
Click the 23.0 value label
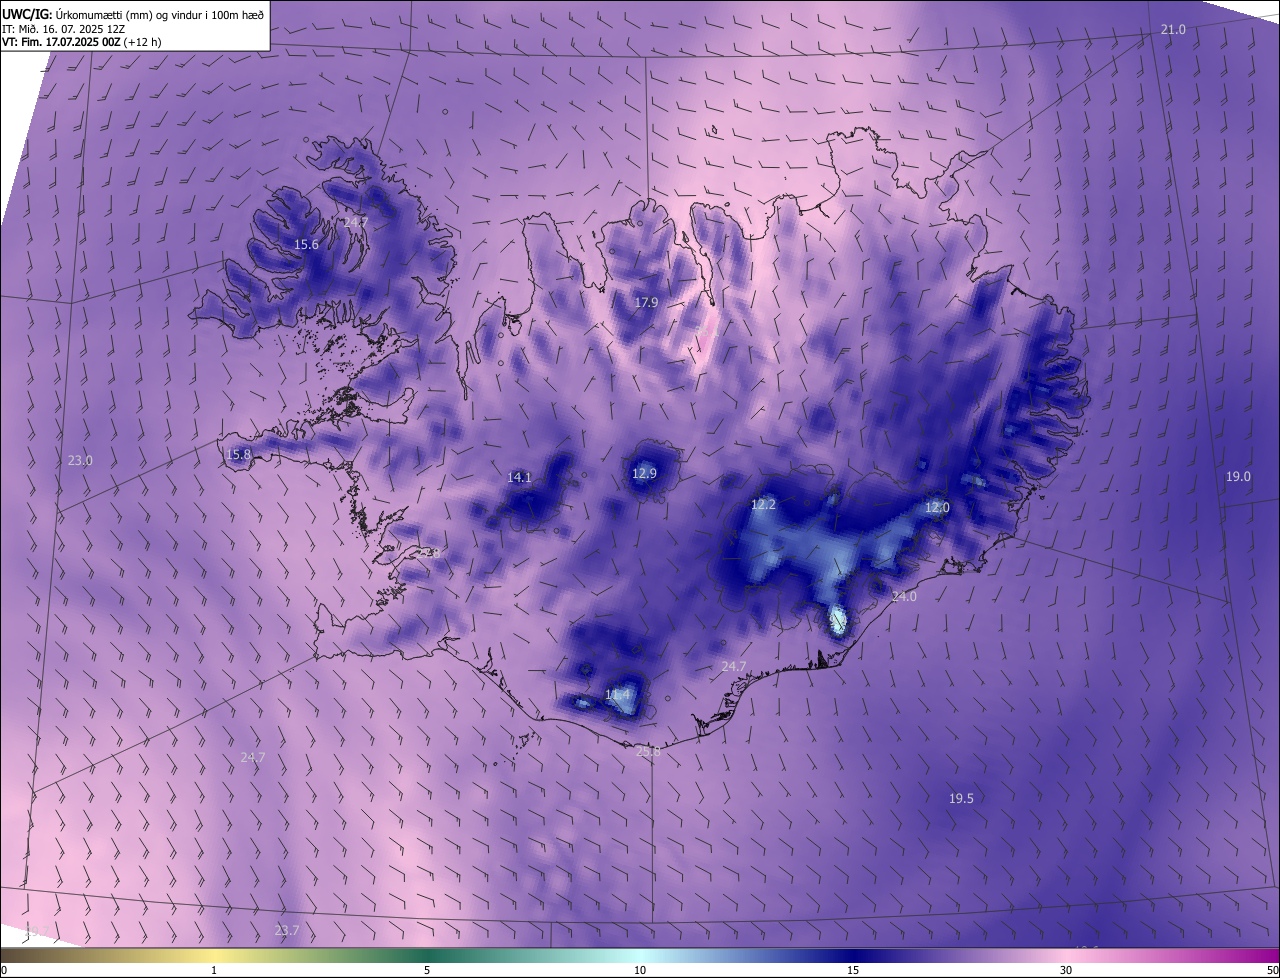tap(80, 461)
